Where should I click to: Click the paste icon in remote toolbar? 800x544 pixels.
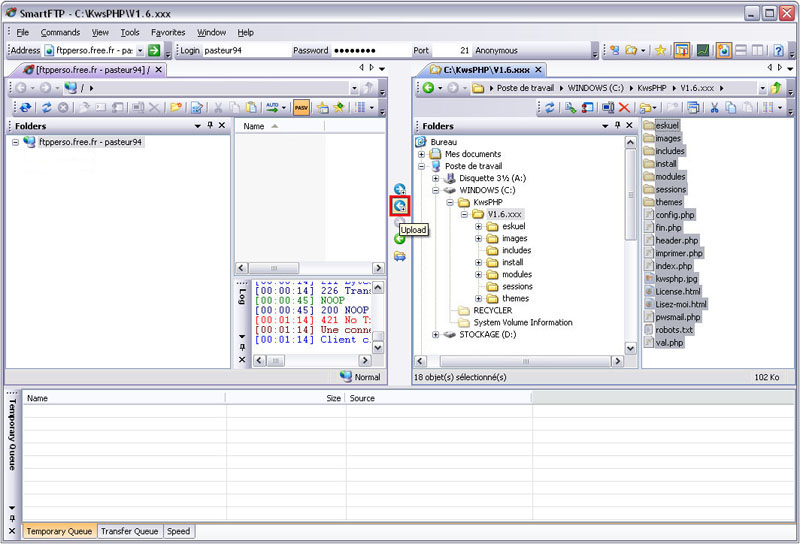(251, 108)
